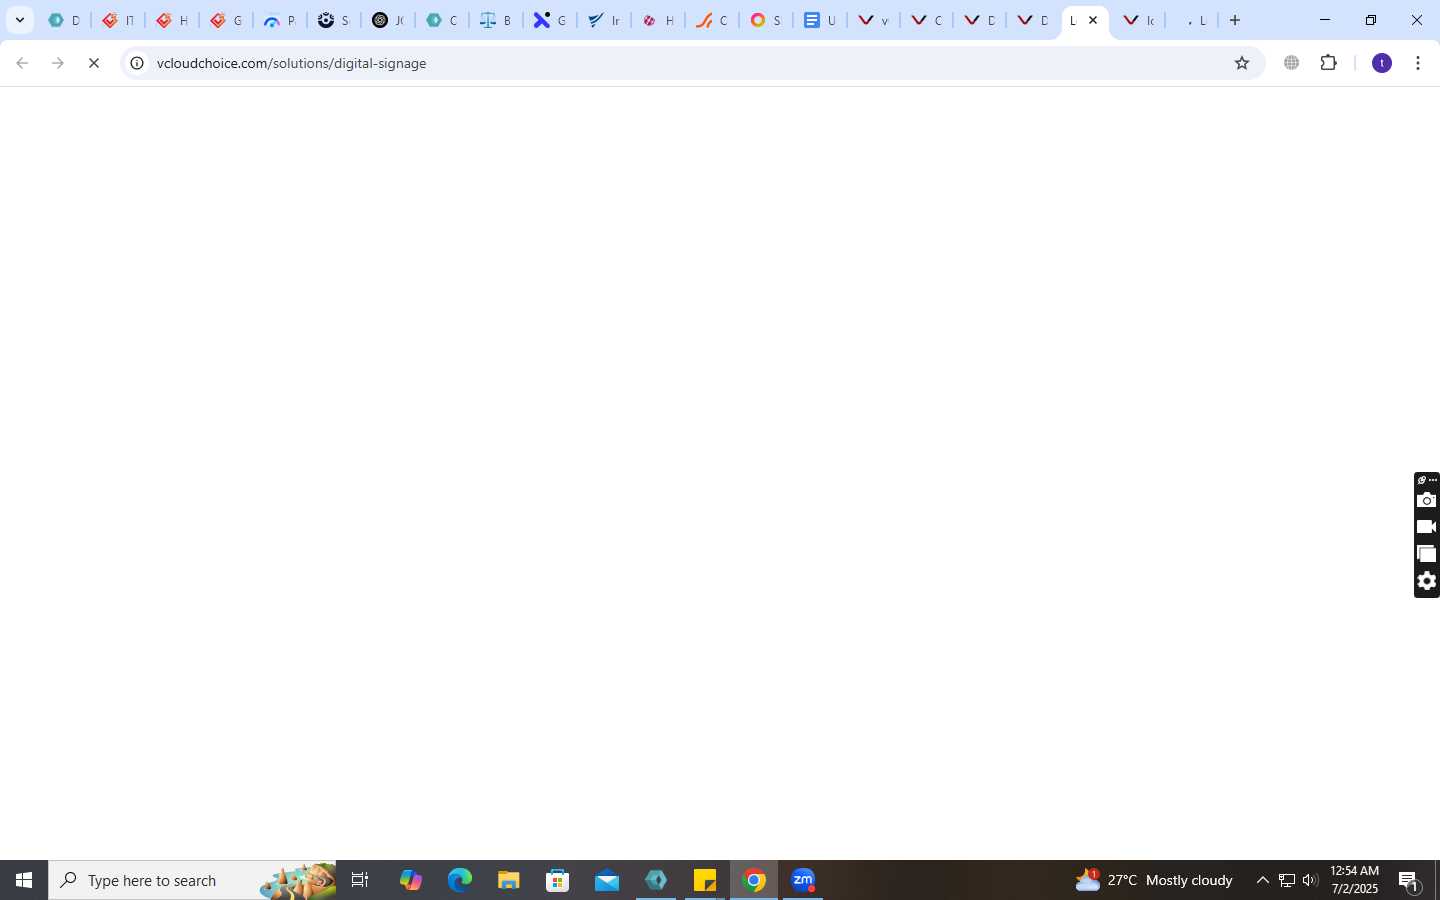Start recording with the video camera icon
Screen dimensions: 1440x900
coord(1427,527)
